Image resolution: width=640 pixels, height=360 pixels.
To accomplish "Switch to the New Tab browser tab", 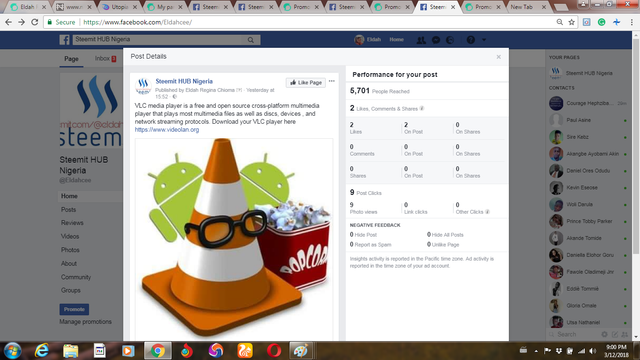I will [x=527, y=7].
